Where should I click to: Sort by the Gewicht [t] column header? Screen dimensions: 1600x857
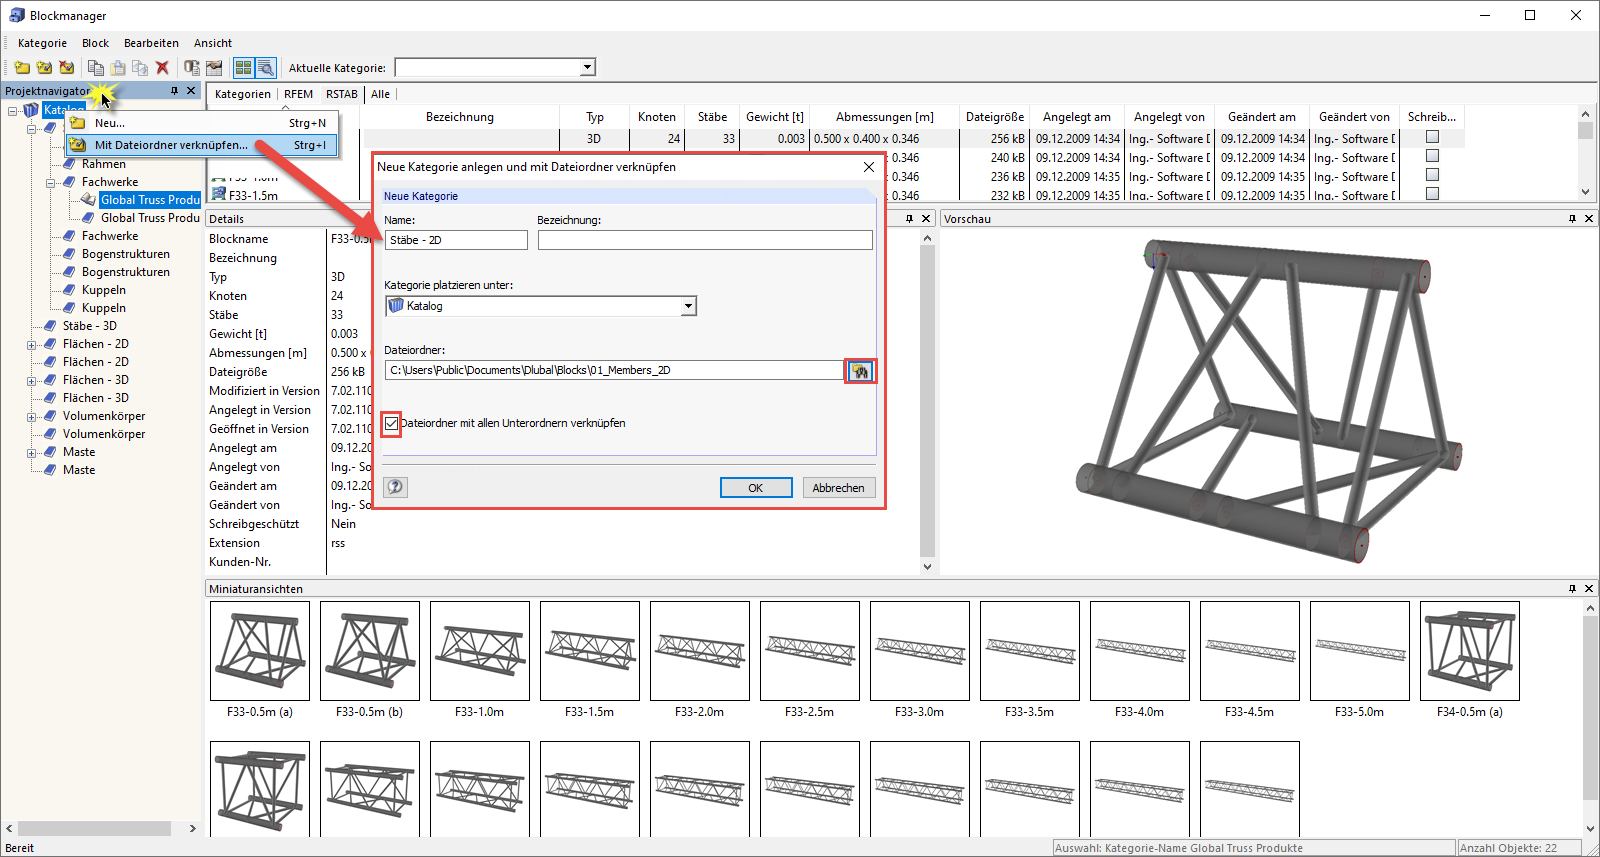(x=774, y=117)
